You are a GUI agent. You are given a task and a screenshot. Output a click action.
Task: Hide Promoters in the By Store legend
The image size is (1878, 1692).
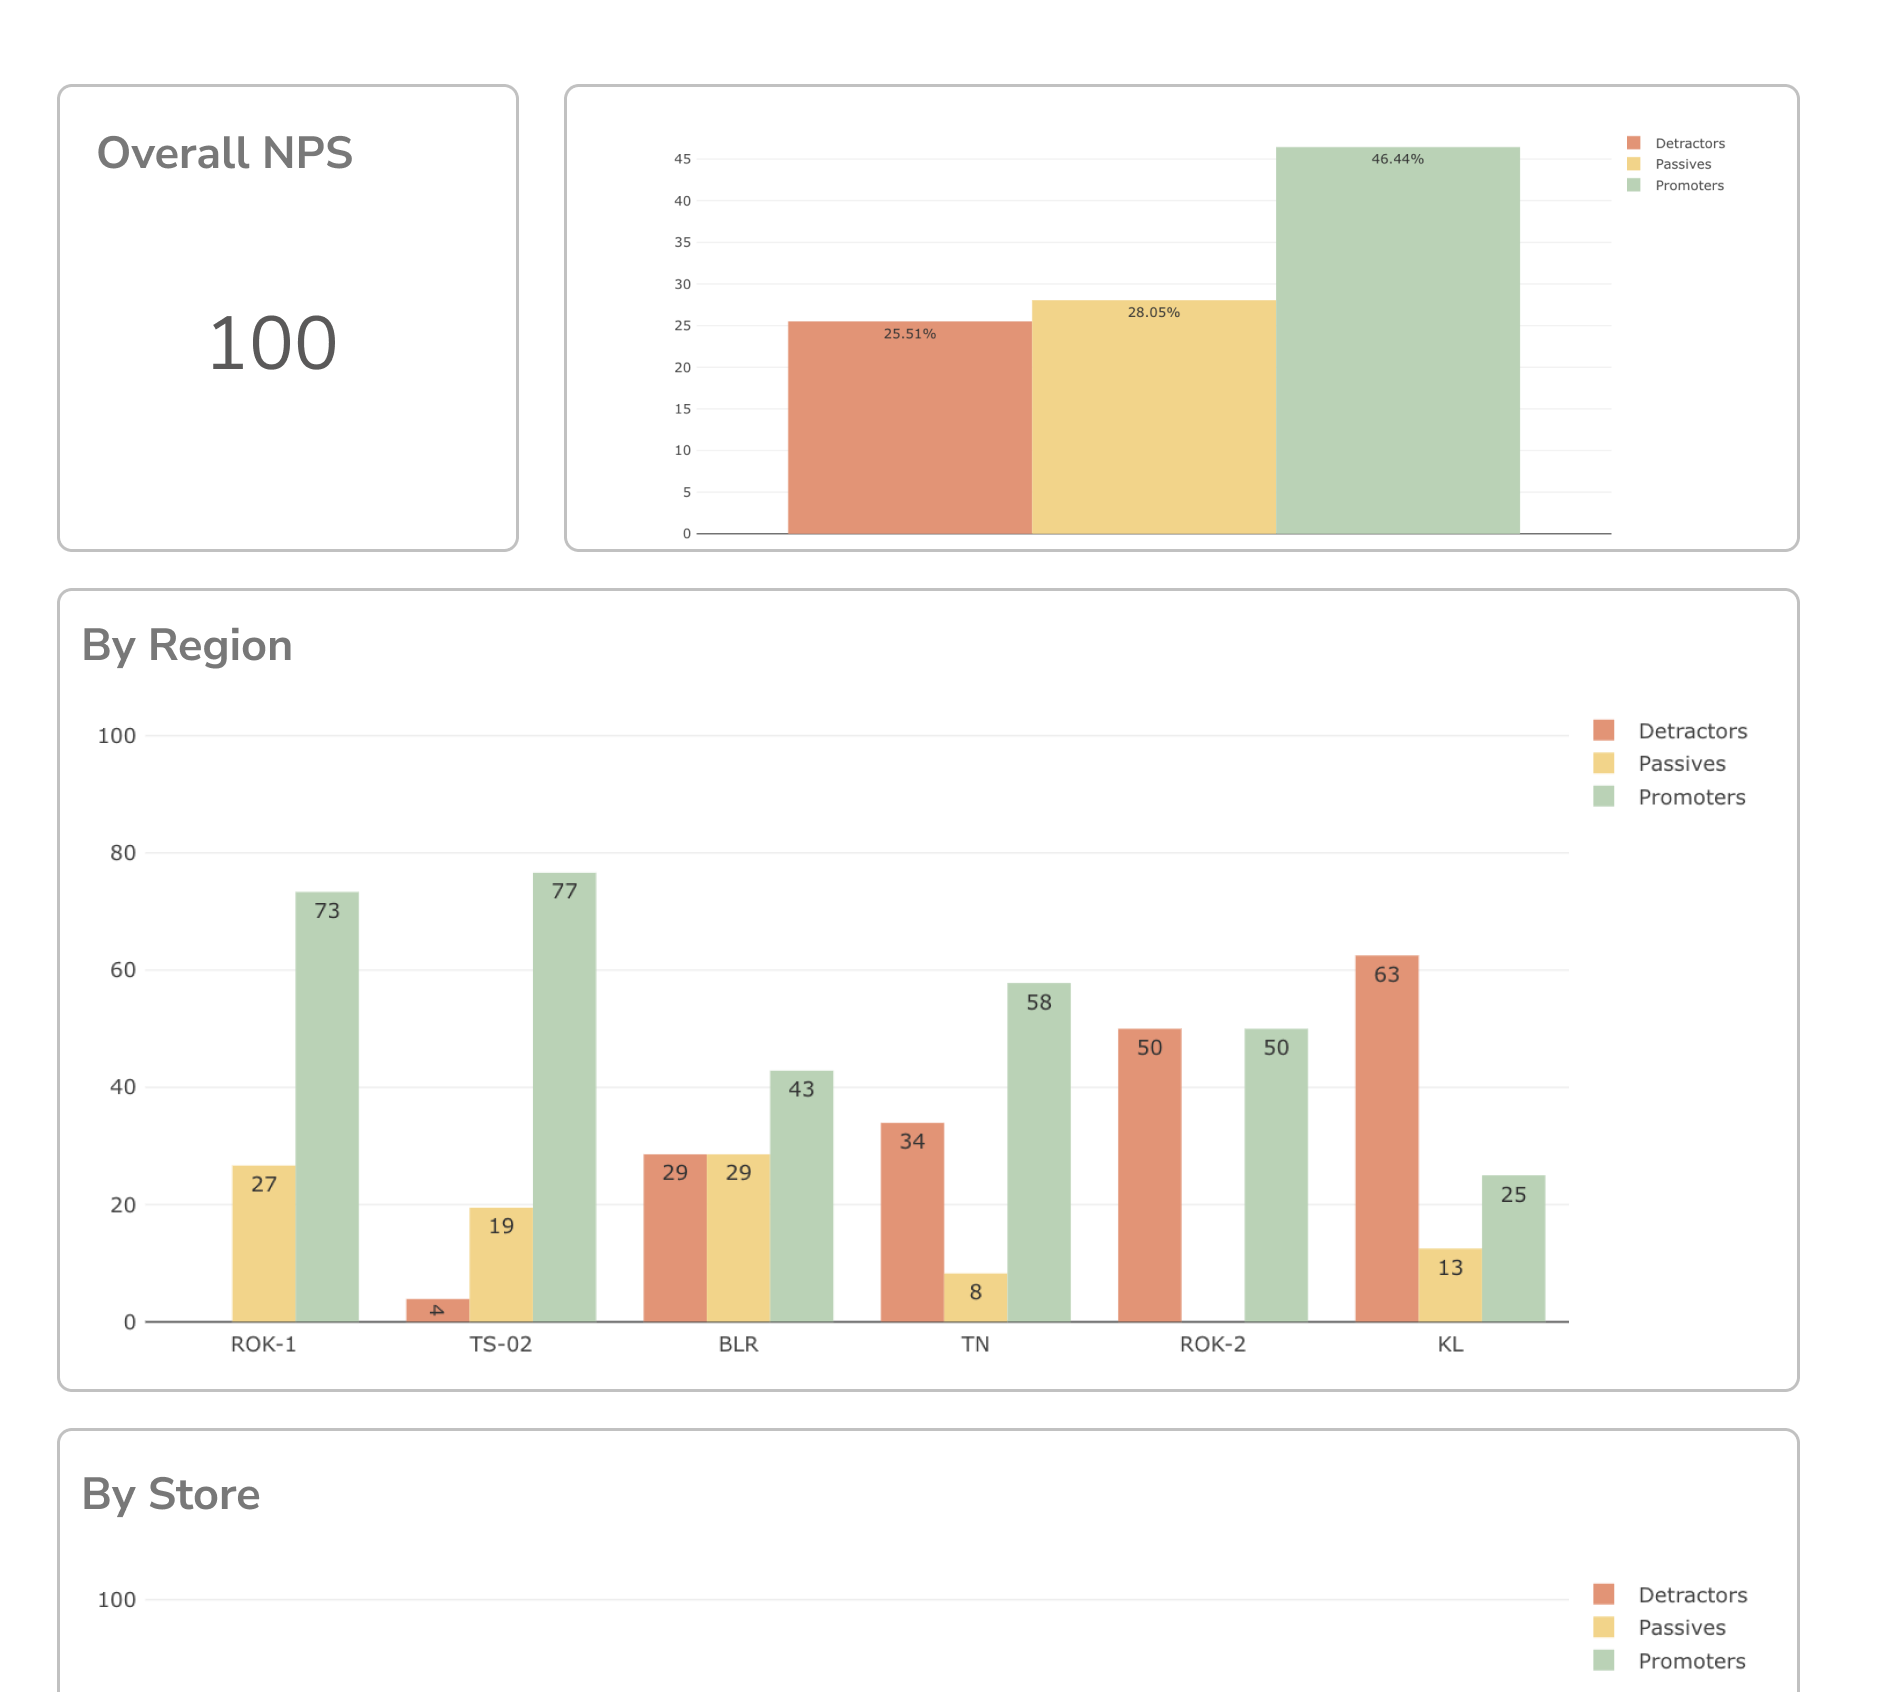(1691, 1661)
